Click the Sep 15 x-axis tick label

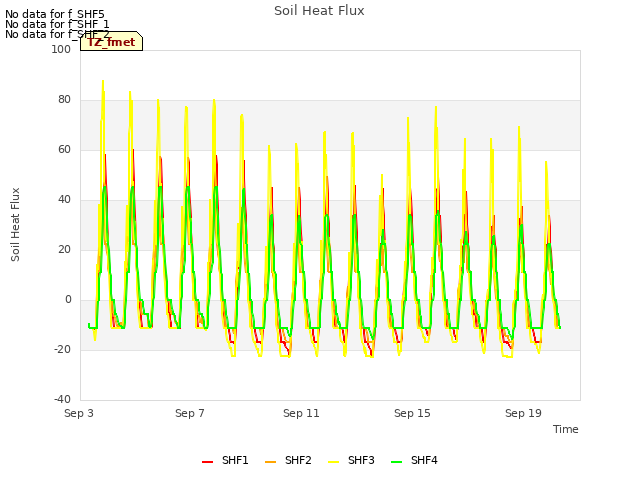pyautogui.click(x=412, y=413)
